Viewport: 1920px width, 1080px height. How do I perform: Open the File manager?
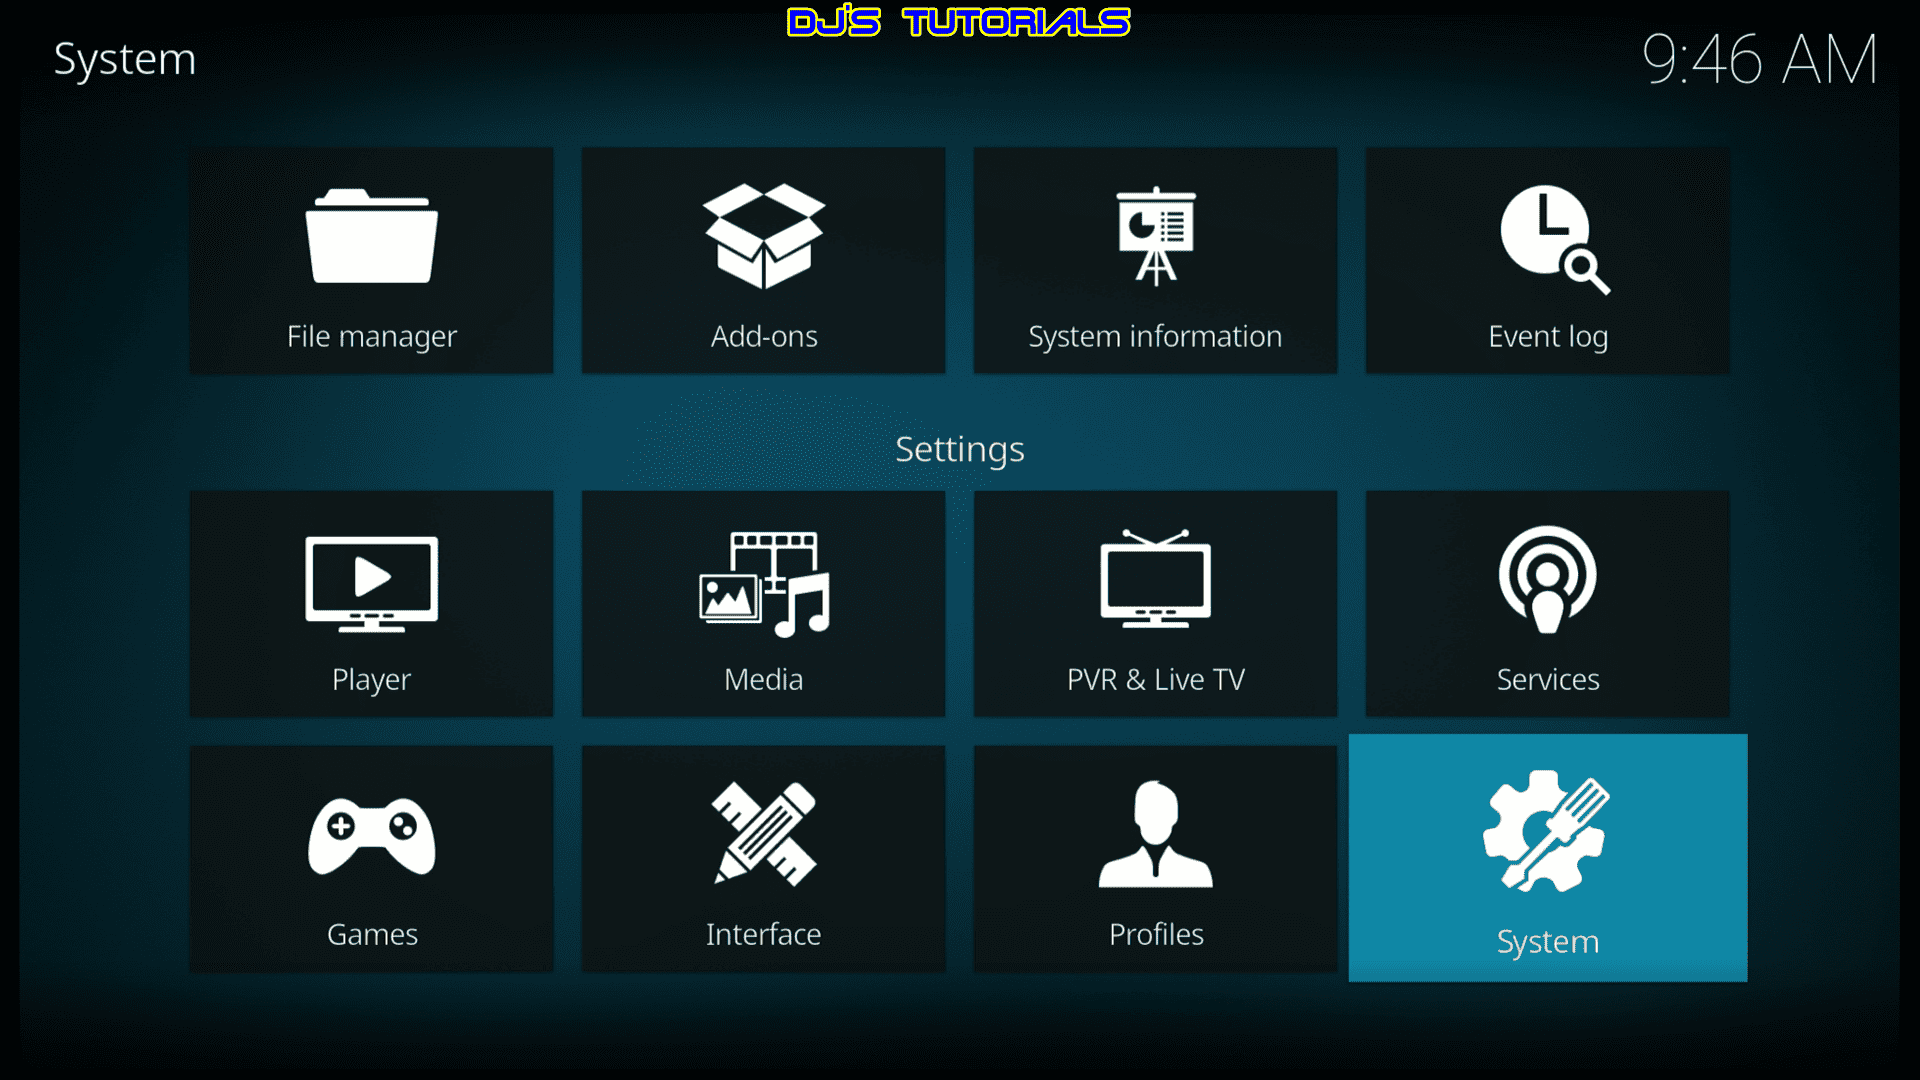point(371,258)
